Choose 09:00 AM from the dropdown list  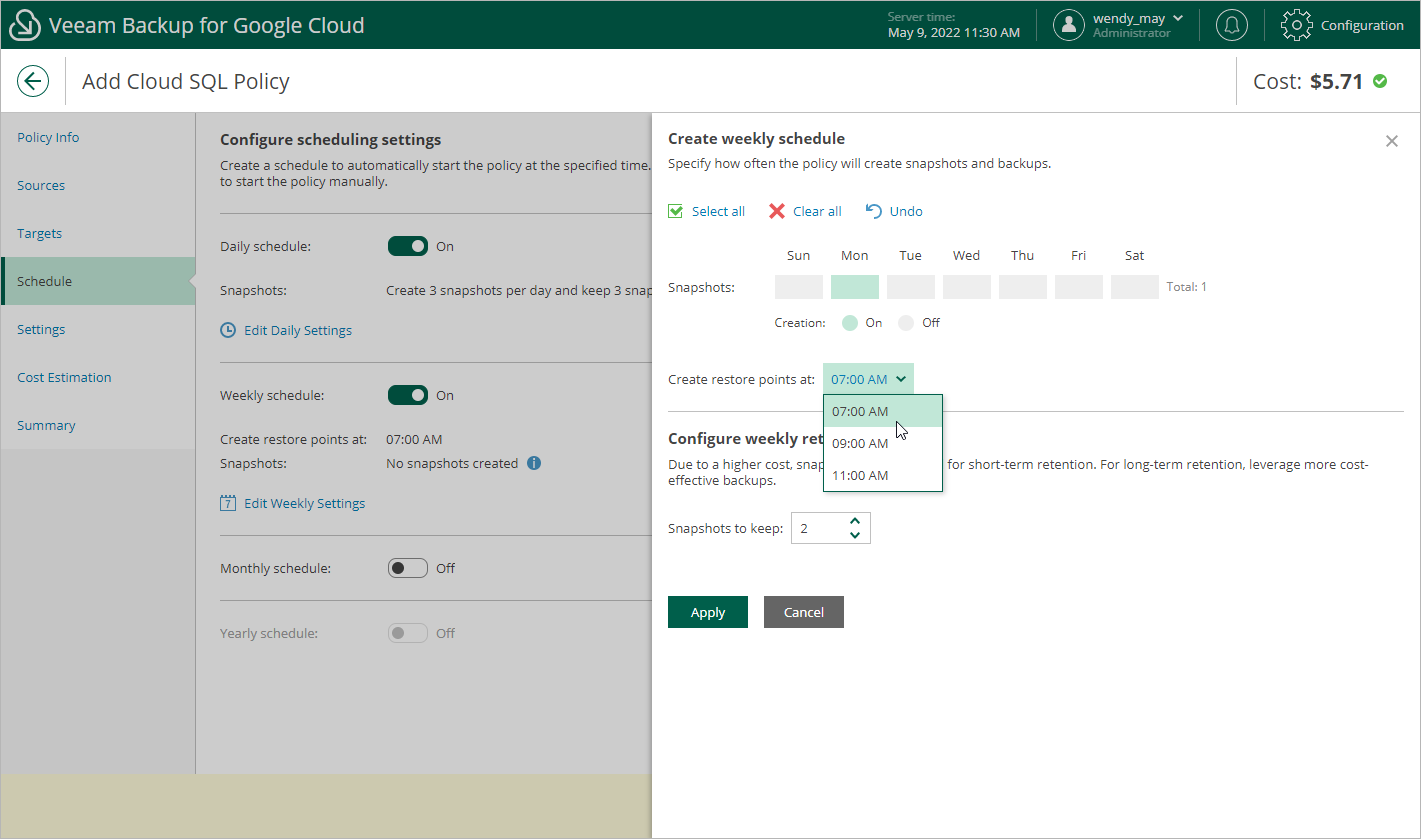tap(883, 443)
